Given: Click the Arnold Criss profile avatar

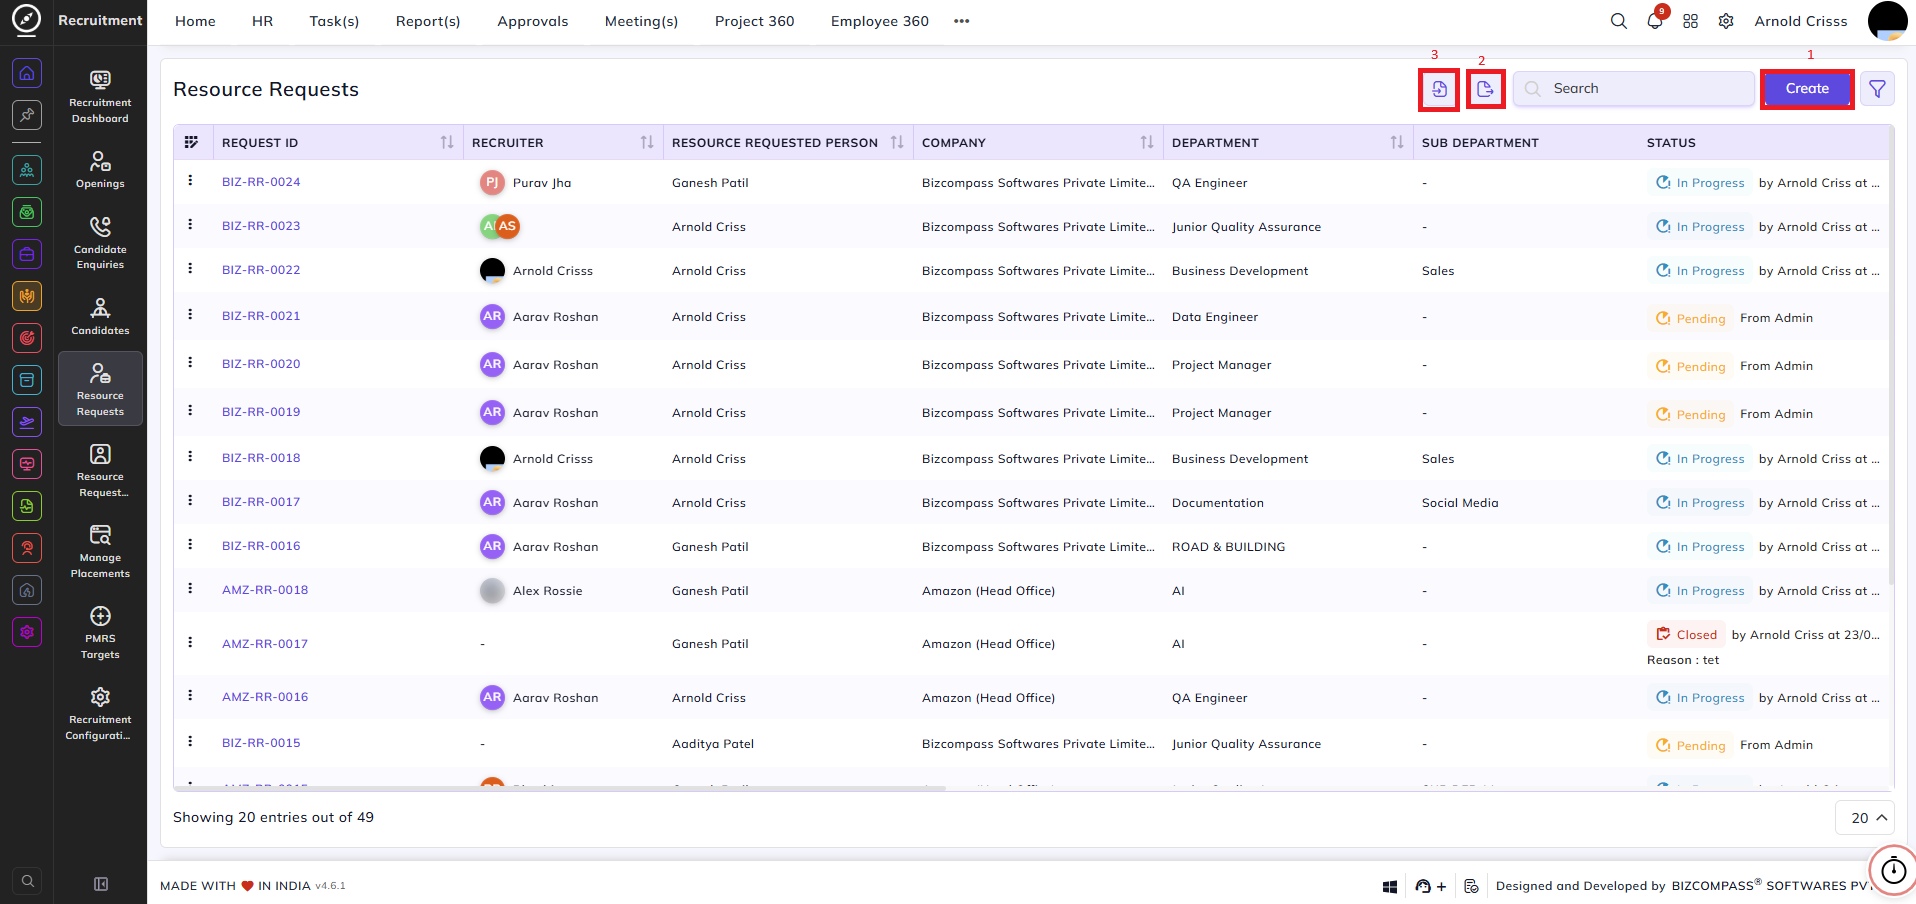Looking at the screenshot, I should click(1887, 21).
